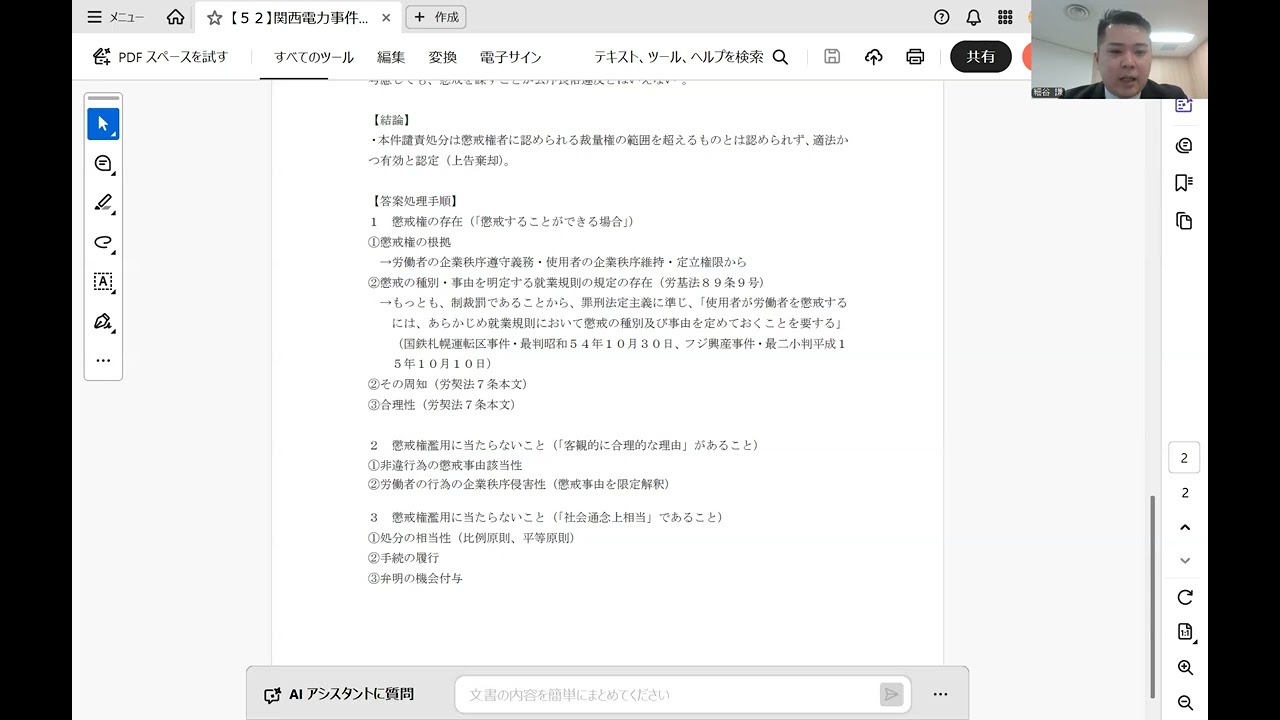Click the line ①処分の相当性（比例原則、平等原則）
This screenshot has height=720, width=1280.
pos(471,538)
